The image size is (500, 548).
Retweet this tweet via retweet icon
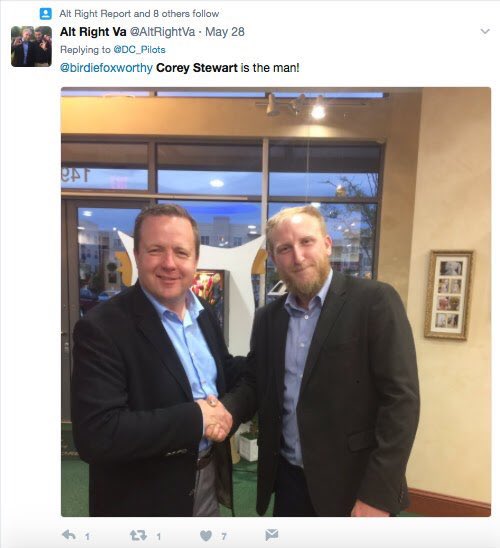click(x=138, y=535)
